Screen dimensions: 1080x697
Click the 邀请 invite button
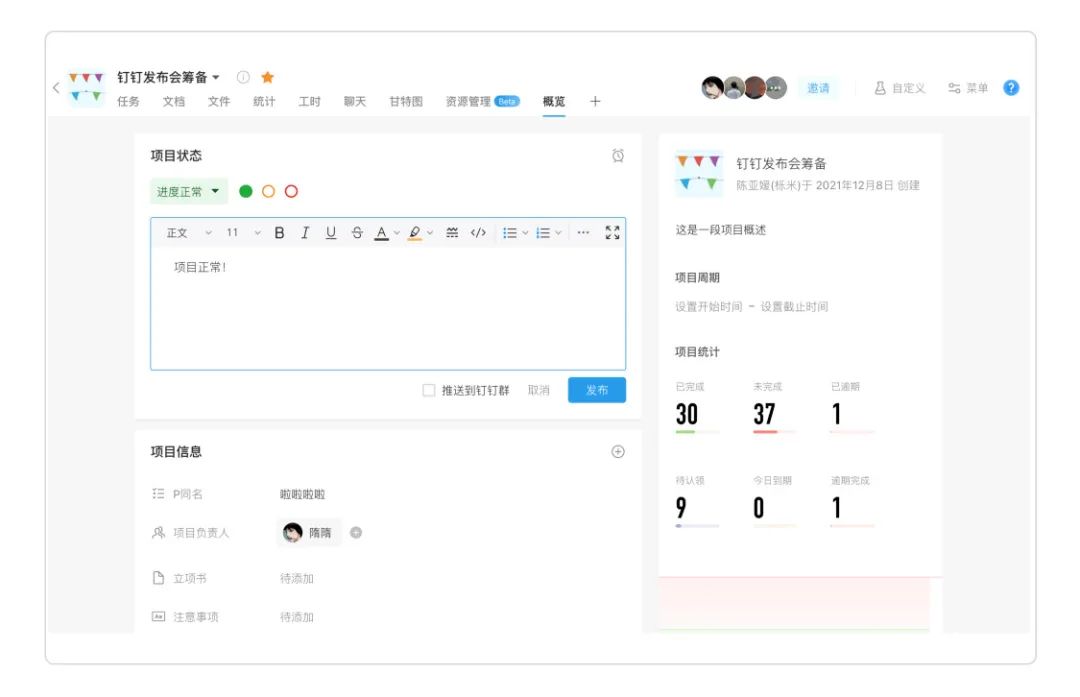818,88
